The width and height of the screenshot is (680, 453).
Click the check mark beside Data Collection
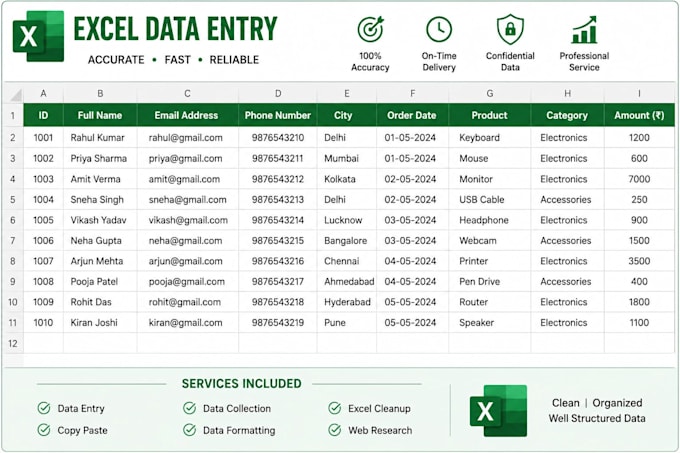[190, 408]
